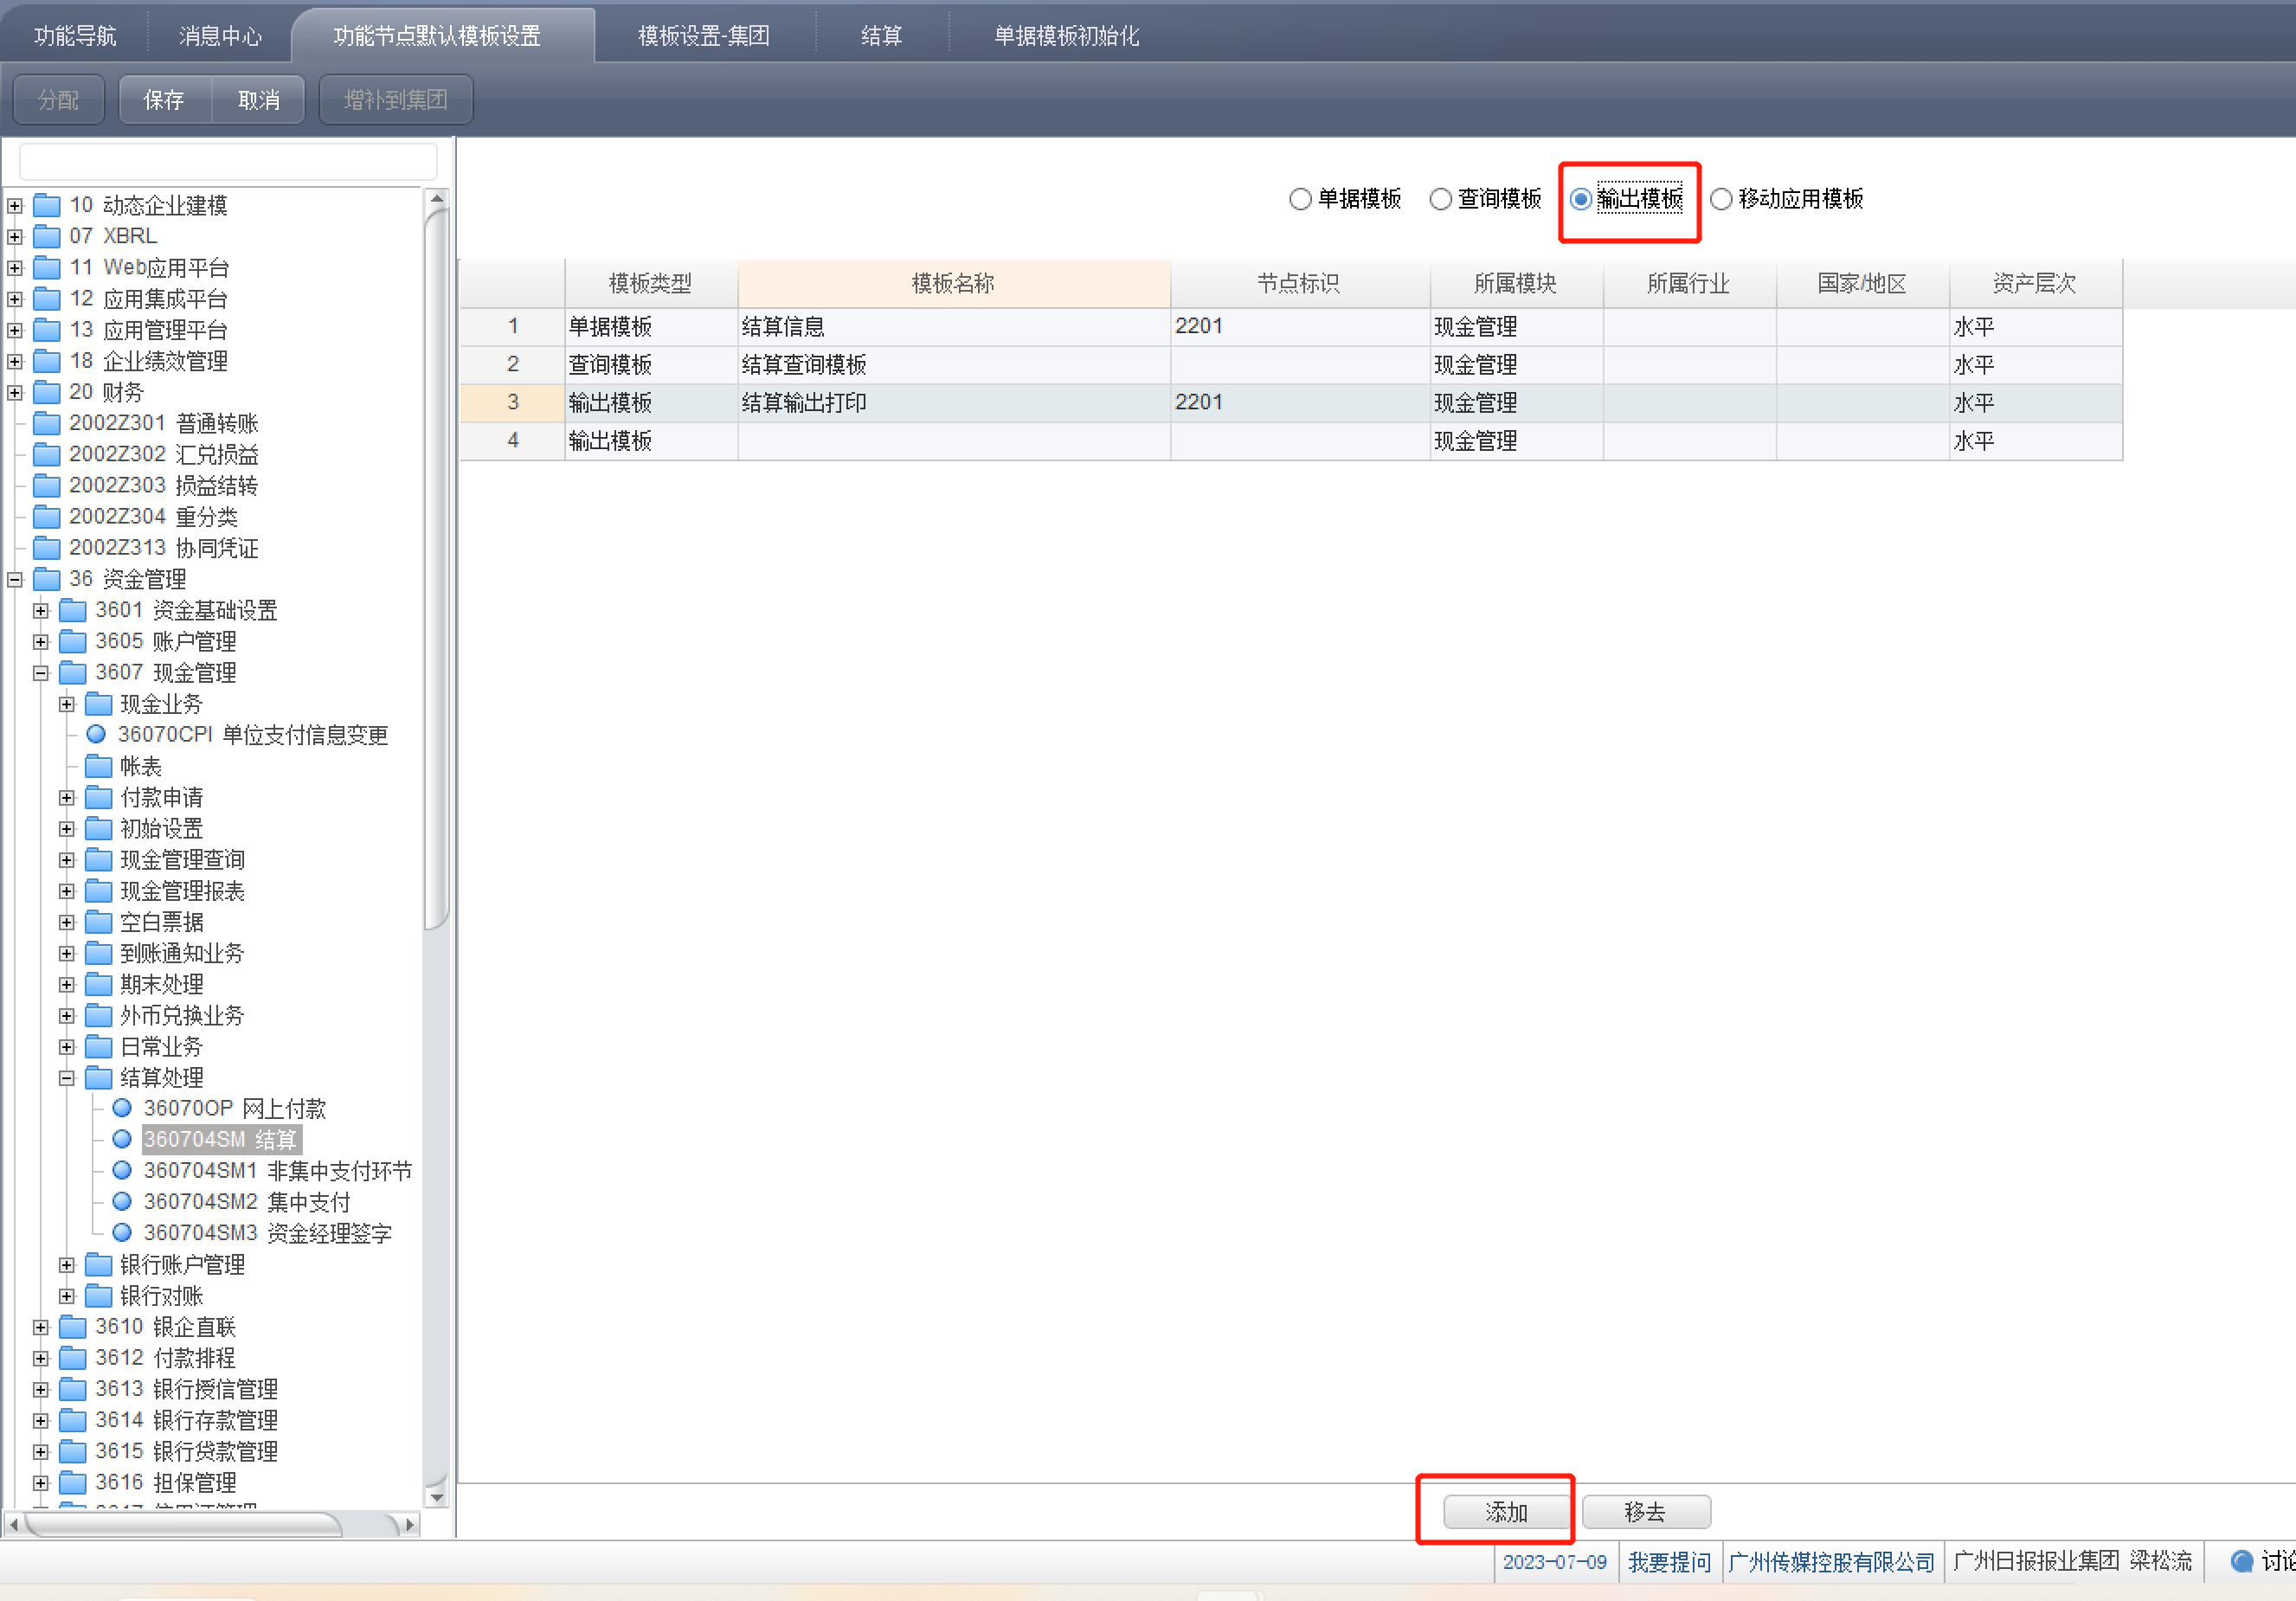This screenshot has height=1601, width=2296.
Task: Click the 36070CPI 单位支付信息变更 node icon
Action: [97, 734]
